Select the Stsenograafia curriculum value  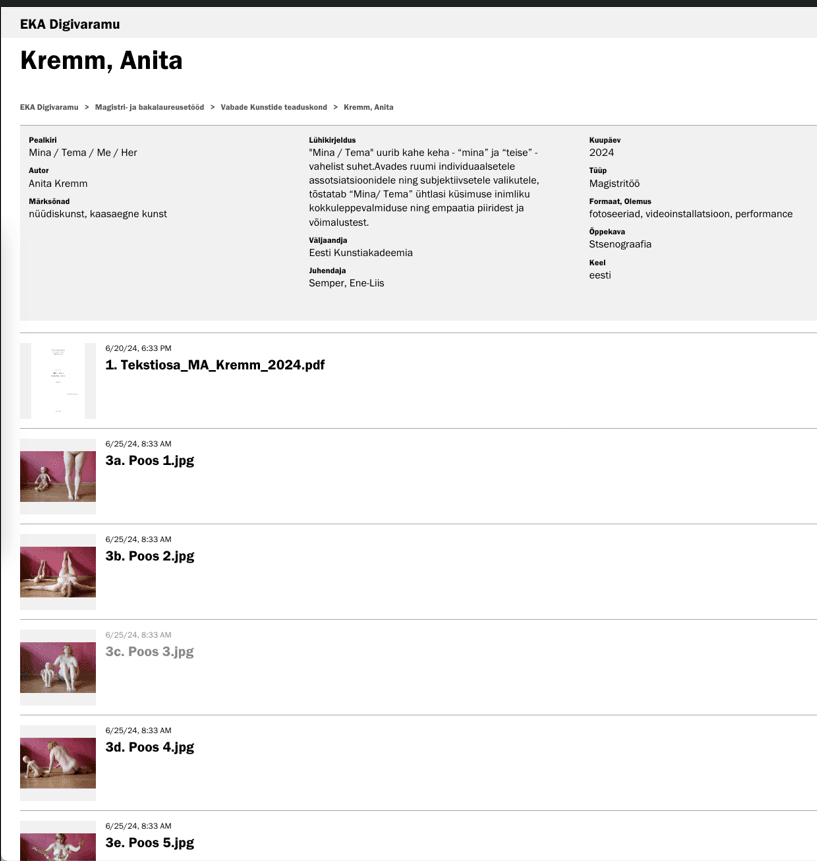(x=620, y=244)
